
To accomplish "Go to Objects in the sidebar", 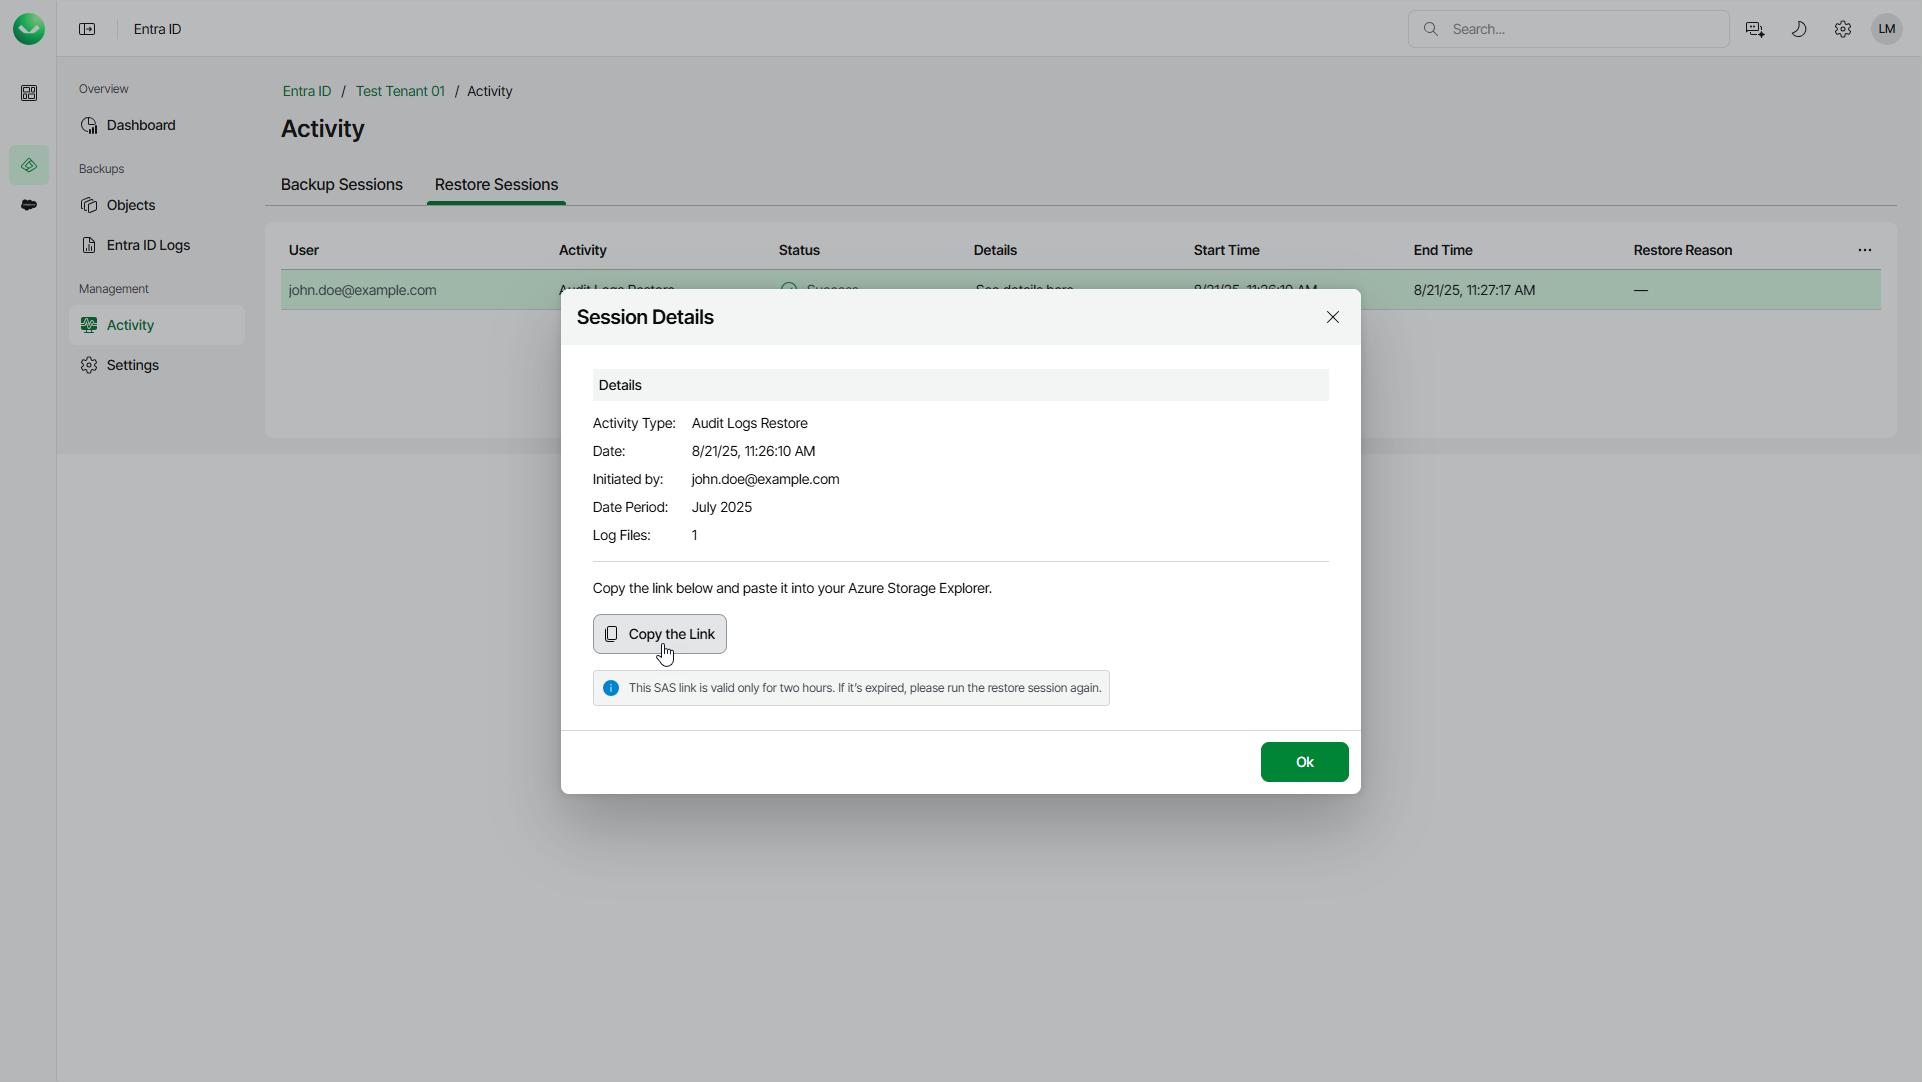I will pyautogui.click(x=131, y=205).
